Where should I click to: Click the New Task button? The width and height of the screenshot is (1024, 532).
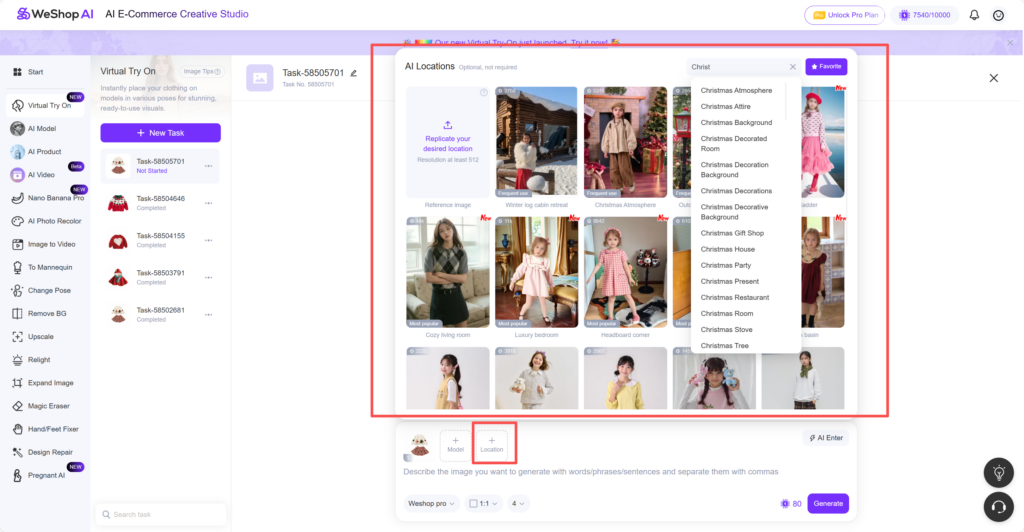[x=161, y=133]
